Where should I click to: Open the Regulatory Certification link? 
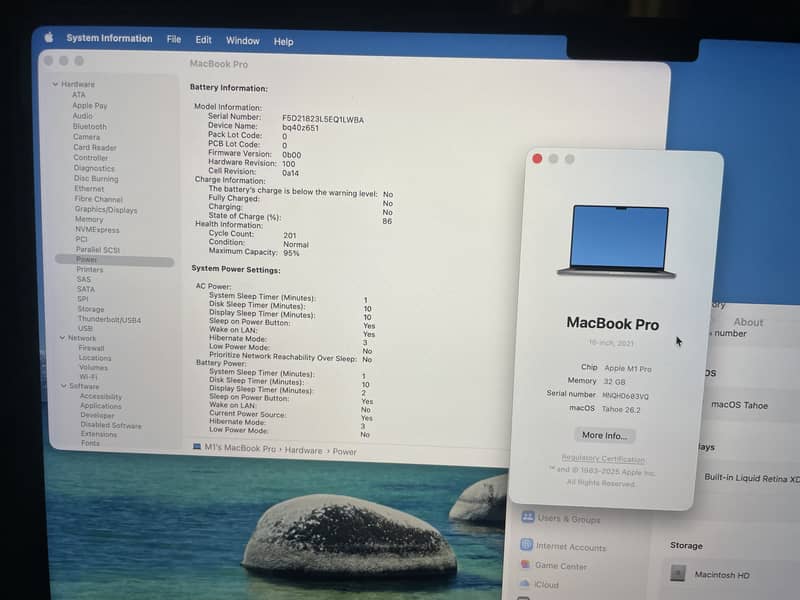603,459
